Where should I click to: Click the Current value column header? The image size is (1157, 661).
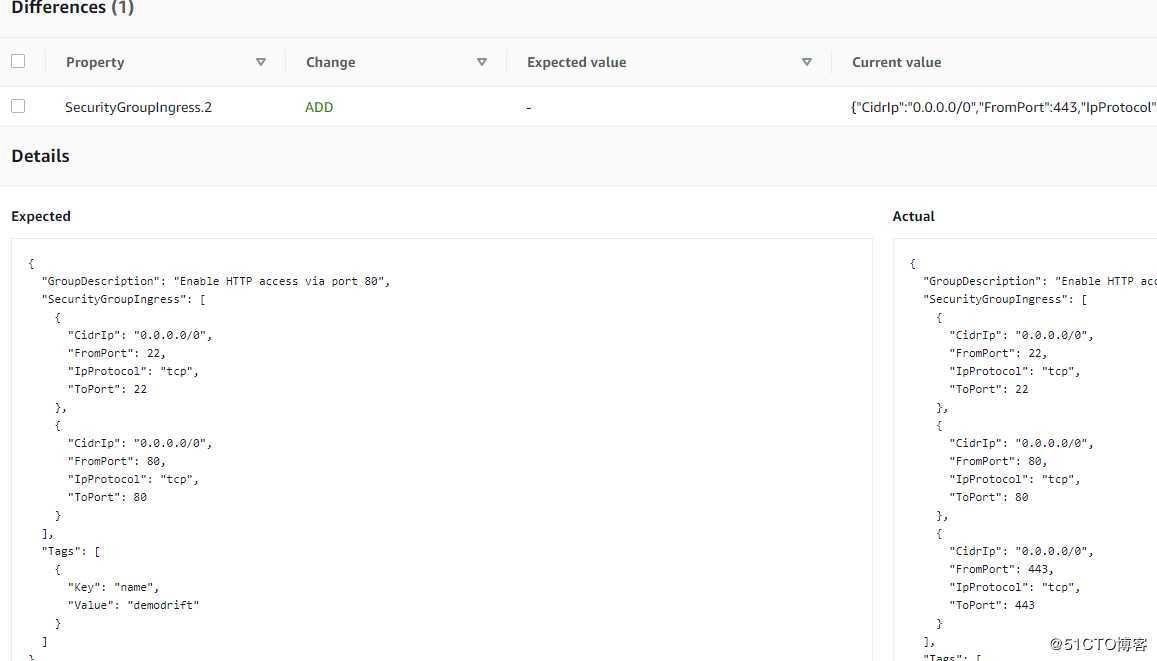pos(896,62)
